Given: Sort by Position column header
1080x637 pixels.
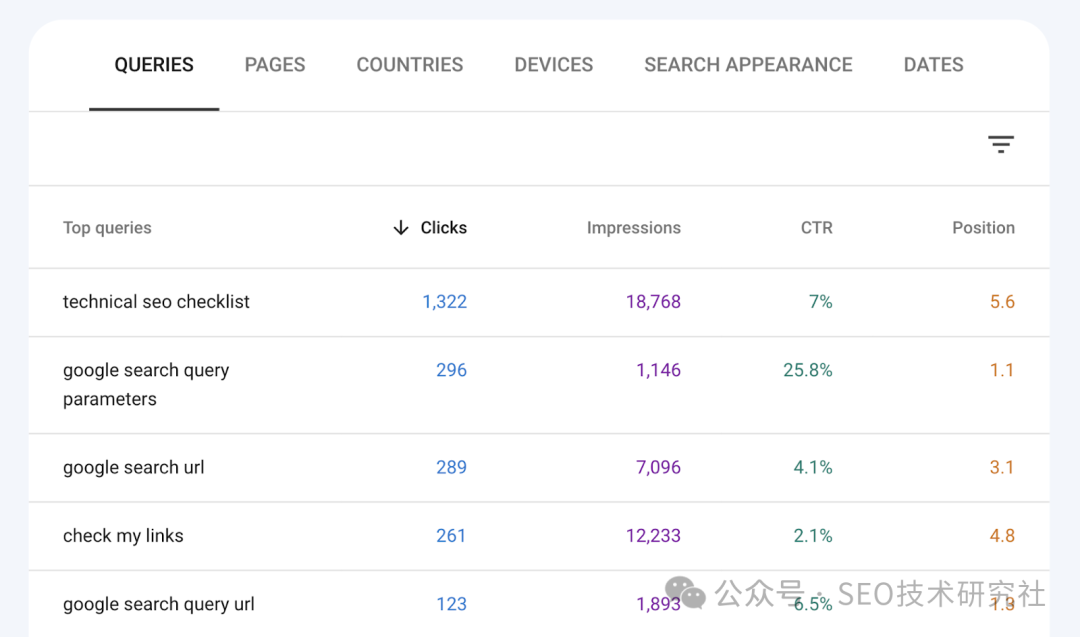Looking at the screenshot, I should point(983,228).
